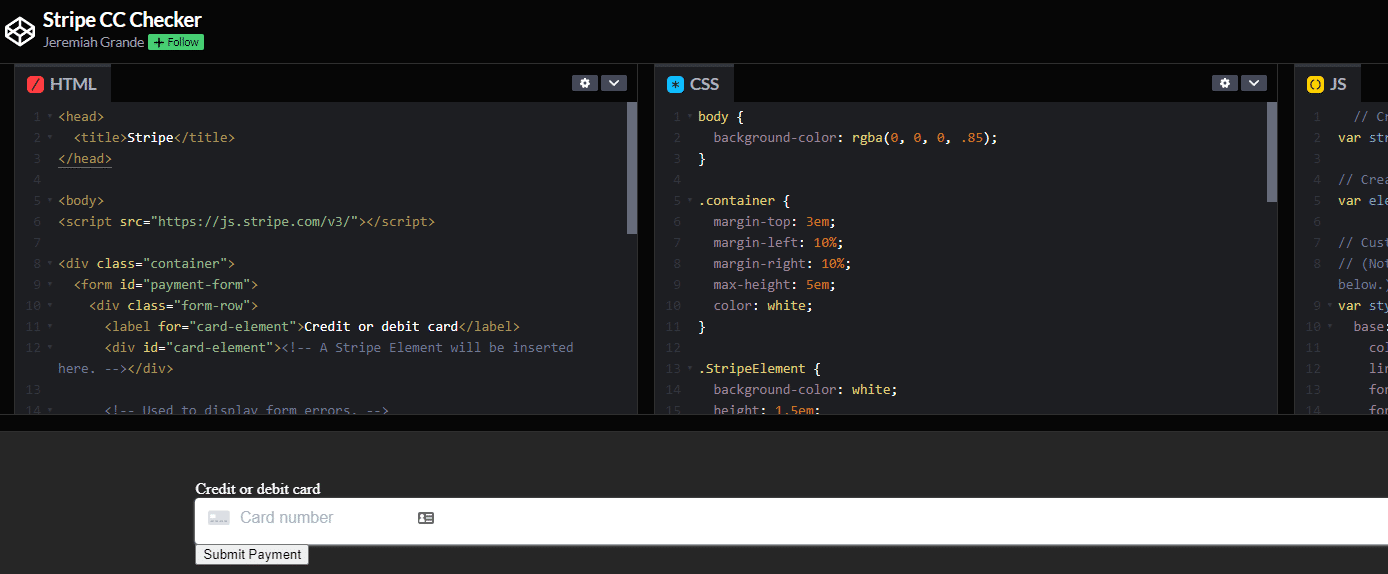Screen dimensions: 1388x574
Task: Open HTML editor settings gear
Action: pyautogui.click(x=585, y=83)
